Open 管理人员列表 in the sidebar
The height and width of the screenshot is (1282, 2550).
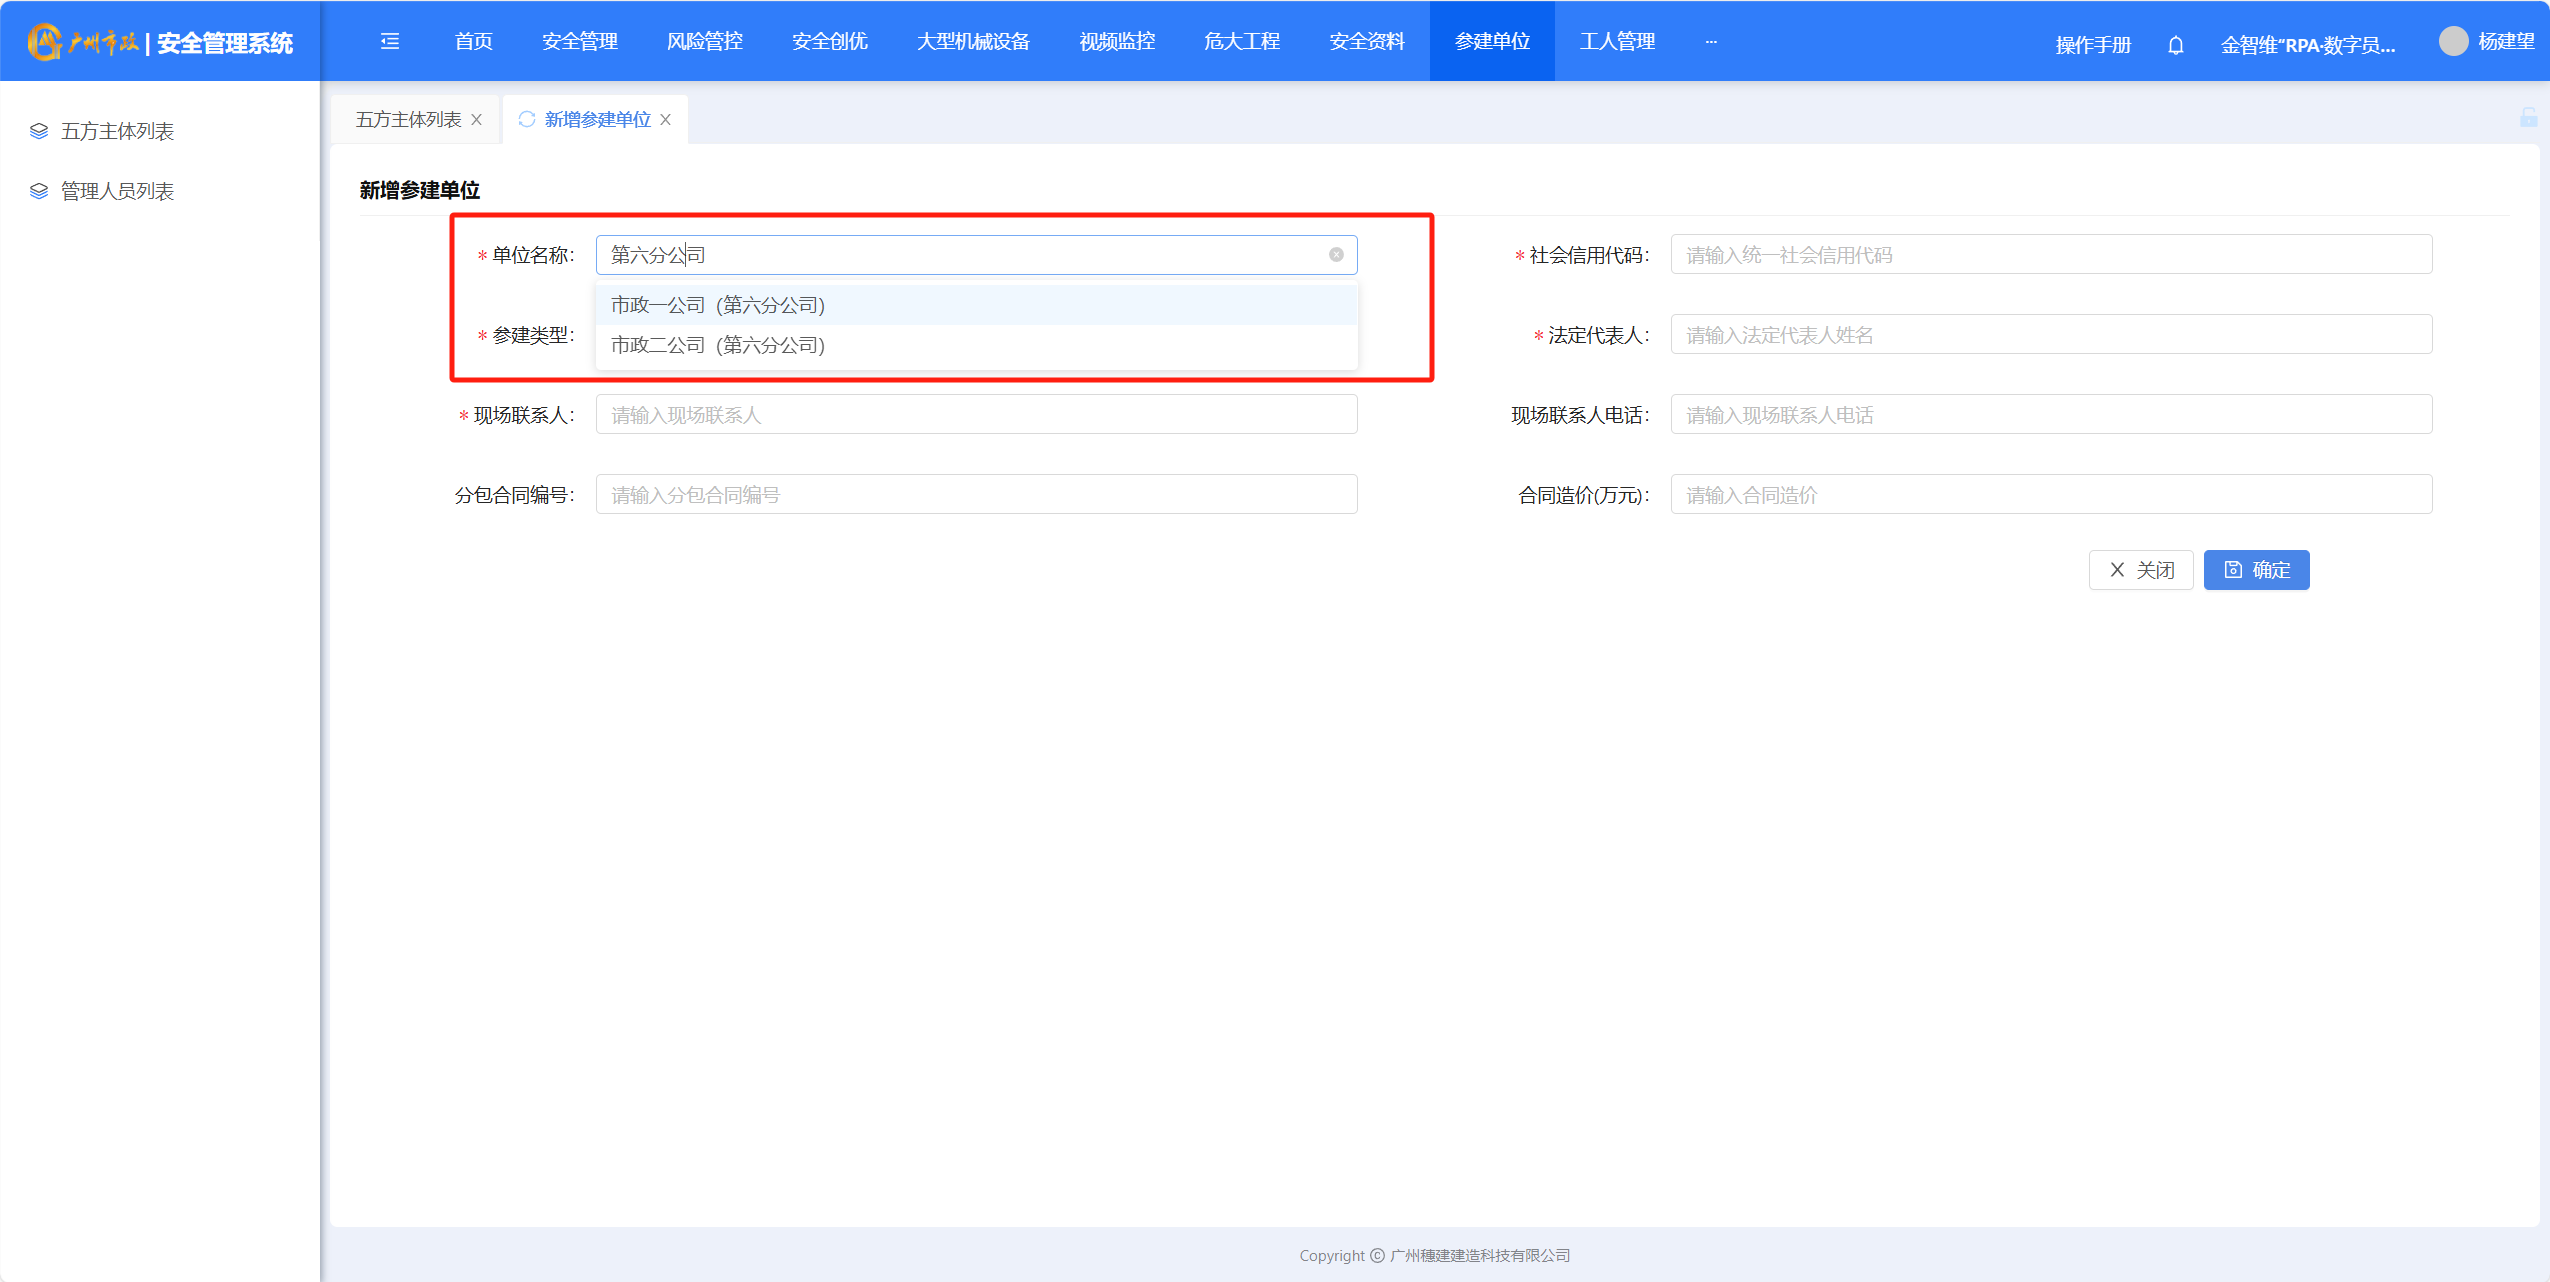coord(117,191)
